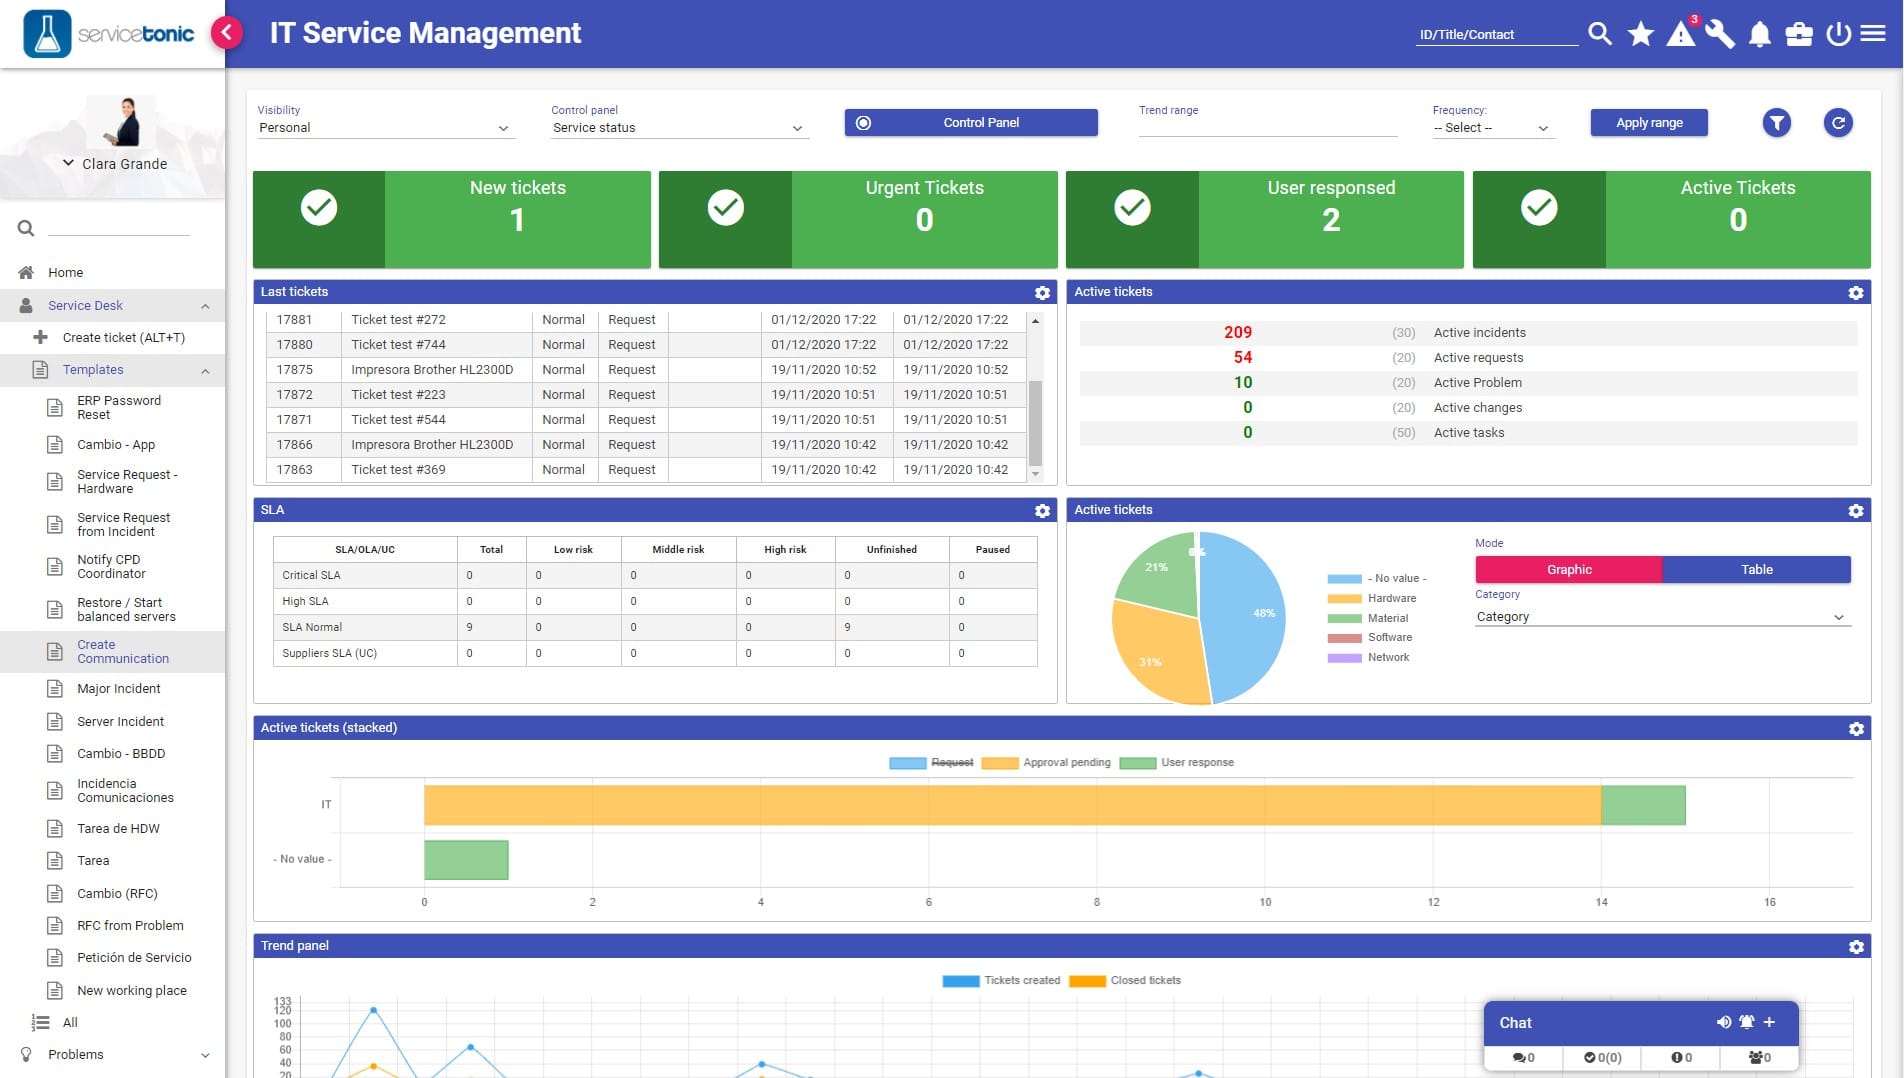Click the Last tickets scrollbar thumb
This screenshot has height=1078, width=1904.
coord(1035,423)
